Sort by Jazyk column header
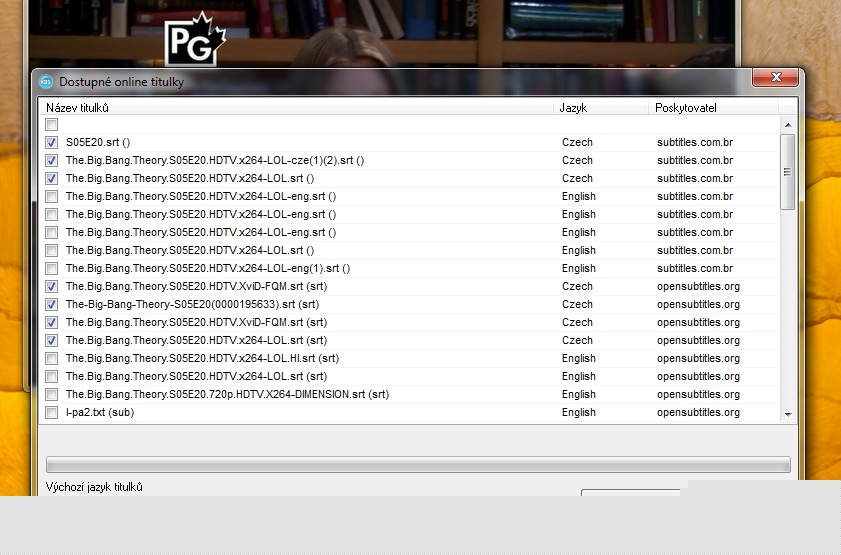Image resolution: width=841 pixels, height=555 pixels. [601, 108]
